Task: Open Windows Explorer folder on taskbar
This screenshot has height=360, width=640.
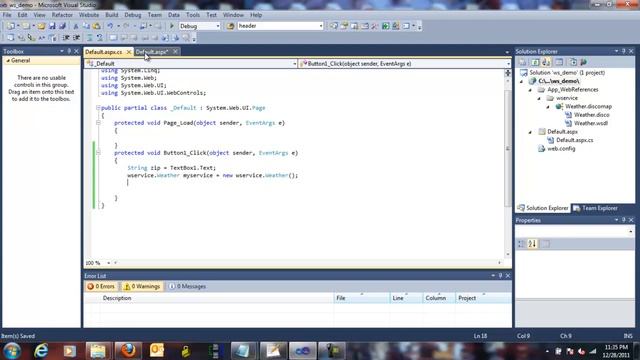Action: pos(98,351)
